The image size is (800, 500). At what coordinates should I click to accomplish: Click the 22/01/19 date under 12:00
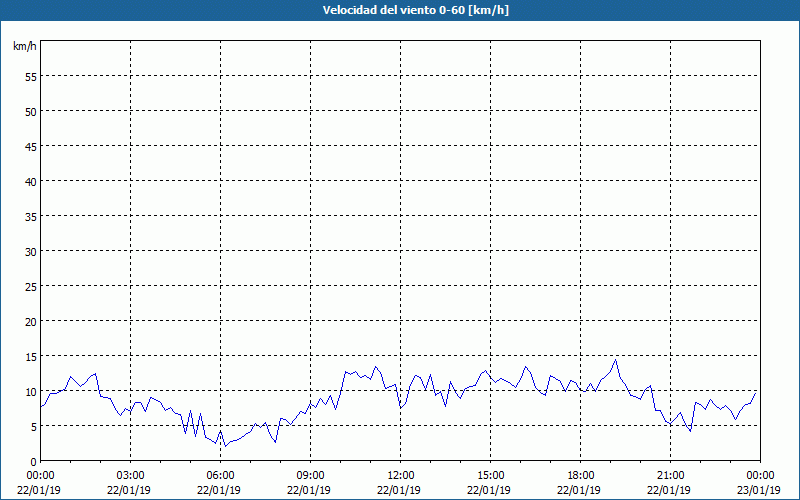pyautogui.click(x=398, y=490)
